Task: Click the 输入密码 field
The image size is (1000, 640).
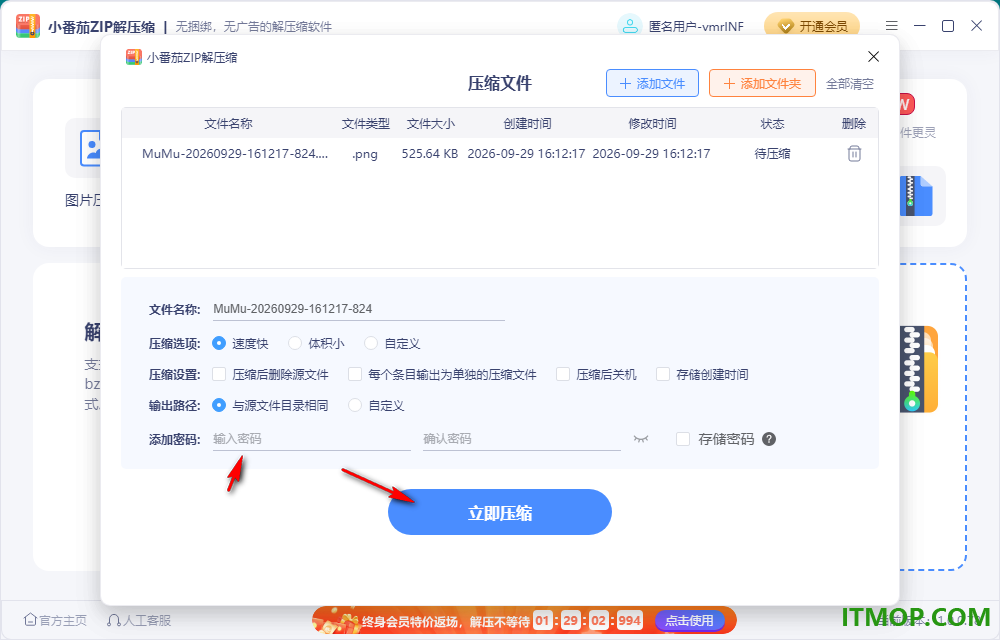Action: 311,439
